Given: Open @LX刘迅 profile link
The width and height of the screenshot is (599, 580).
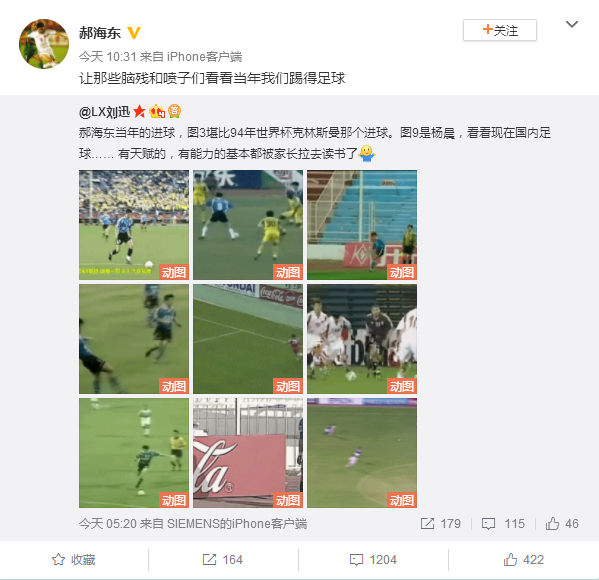Looking at the screenshot, I should click(x=104, y=112).
